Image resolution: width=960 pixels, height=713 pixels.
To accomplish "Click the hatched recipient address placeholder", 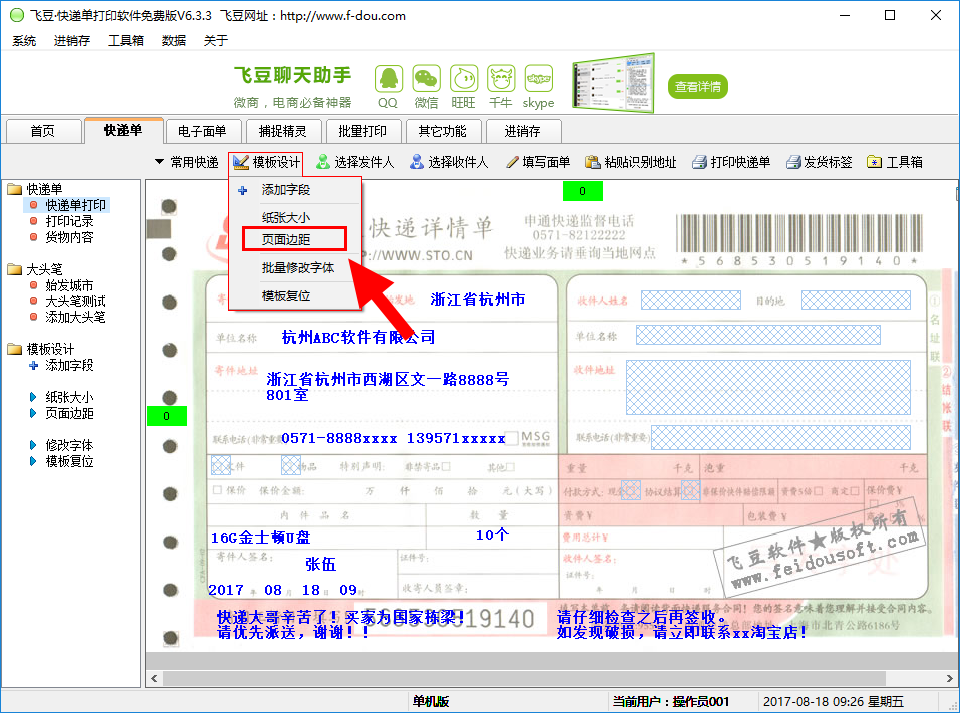I will (x=768, y=387).
